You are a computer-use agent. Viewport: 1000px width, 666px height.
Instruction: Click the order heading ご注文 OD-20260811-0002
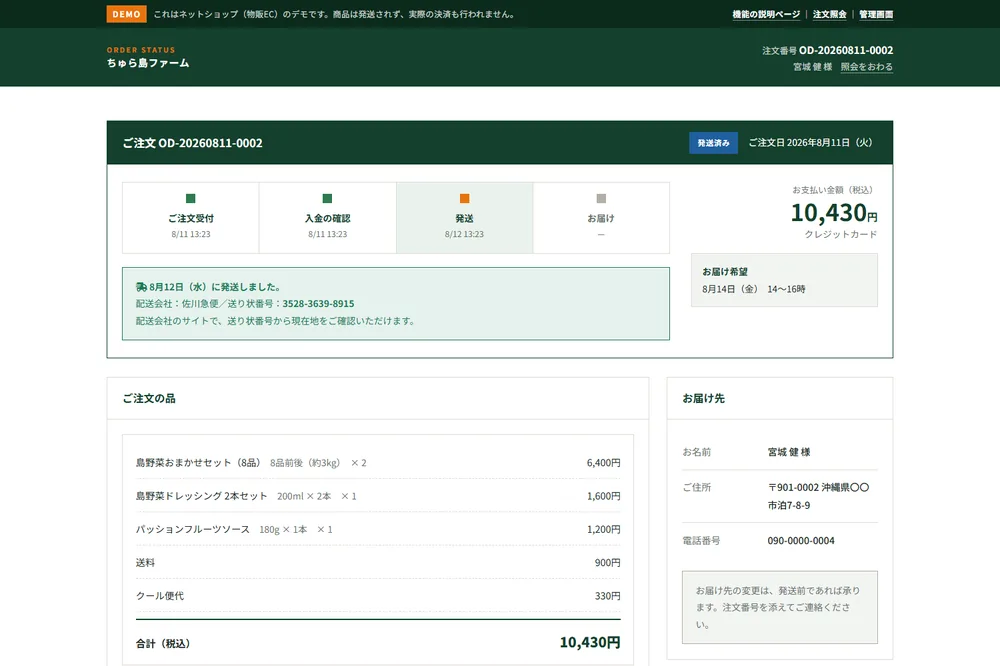193,143
